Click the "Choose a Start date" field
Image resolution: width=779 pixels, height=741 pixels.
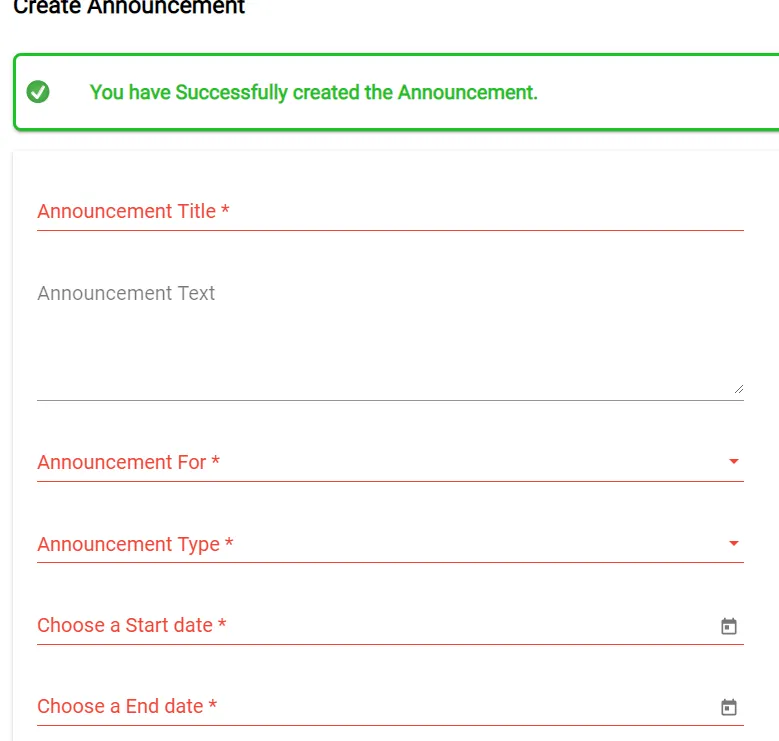coord(124,625)
